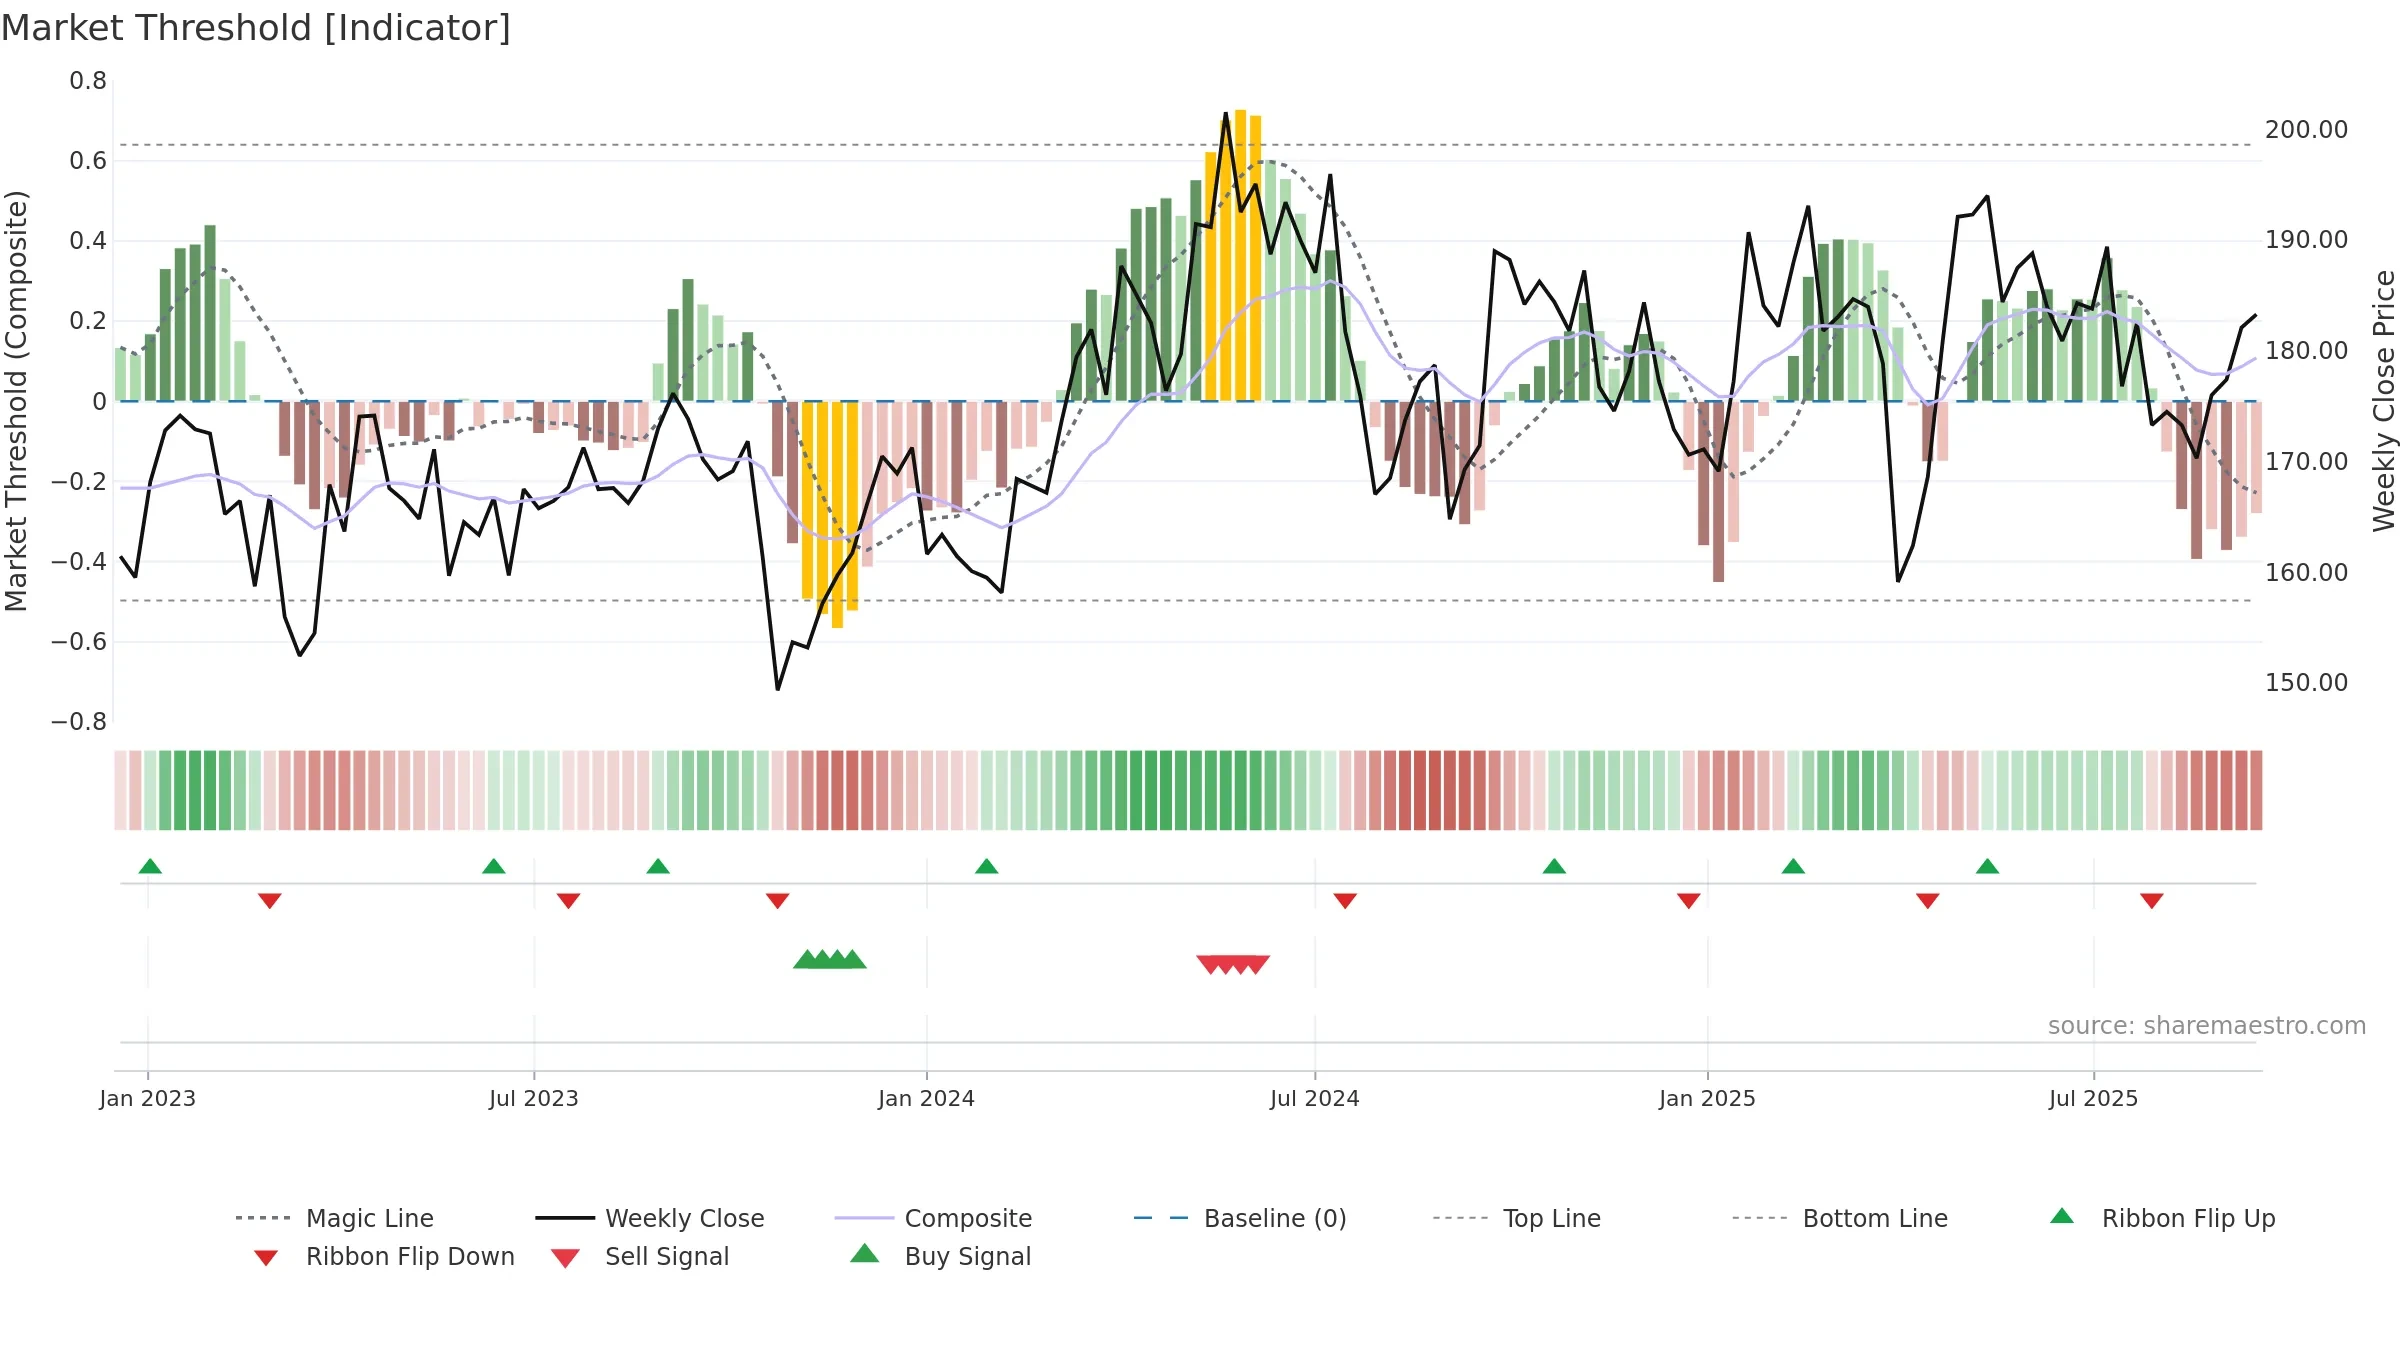Click the Jan 2024 date label
This screenshot has width=2400, height=1350.
[927, 1098]
